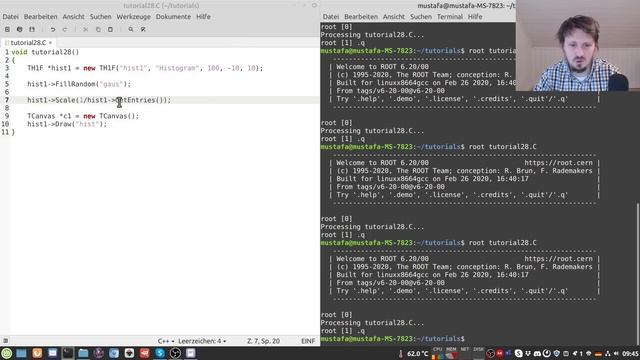Click the void tutorial28() line
Screen dimensions: 640x360
[45, 52]
